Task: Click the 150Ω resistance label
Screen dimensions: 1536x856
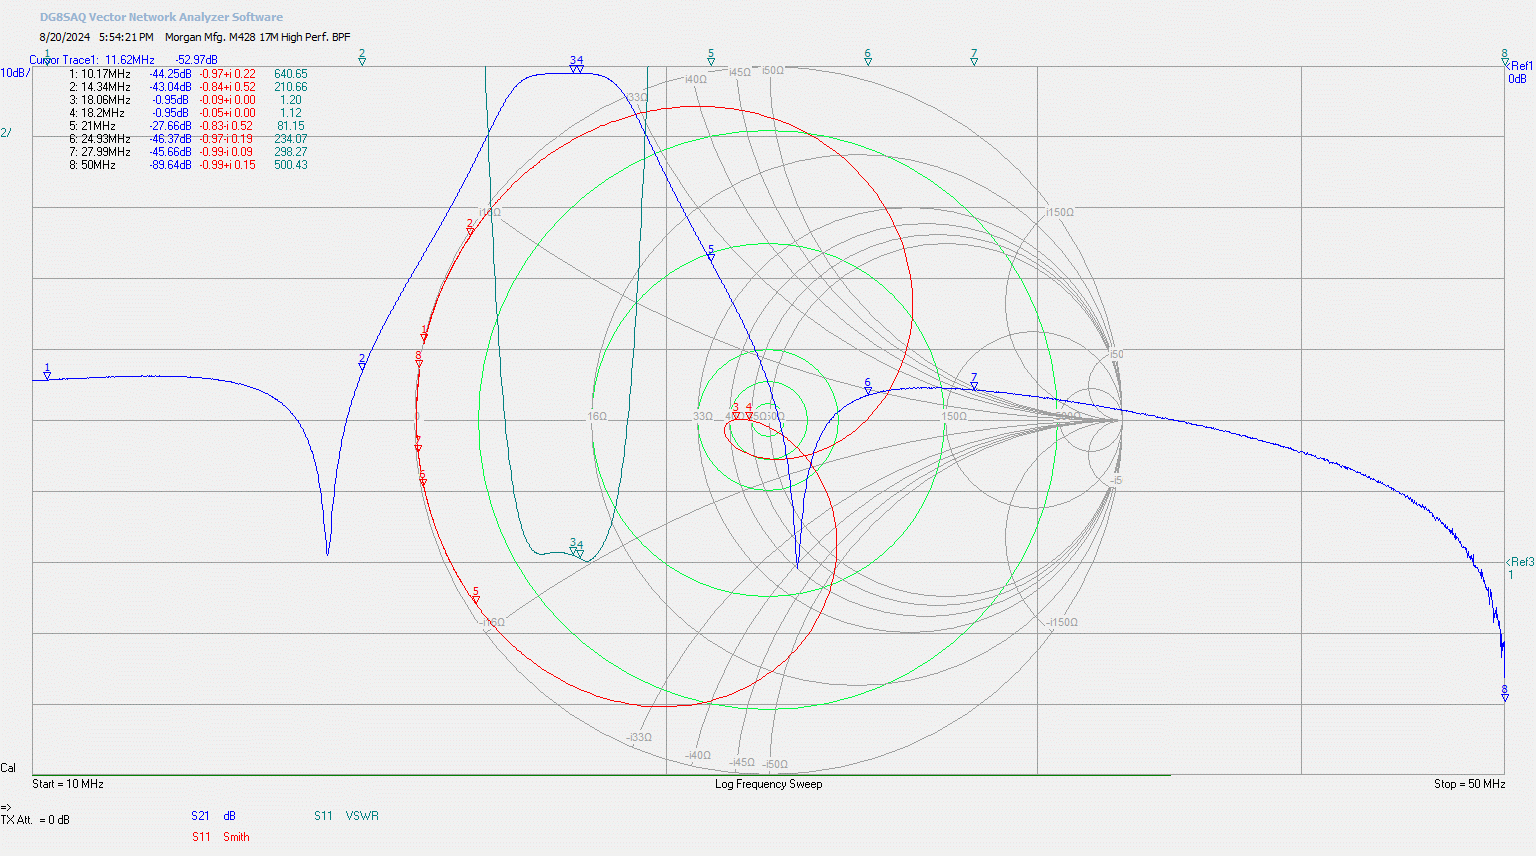Action: 954,416
